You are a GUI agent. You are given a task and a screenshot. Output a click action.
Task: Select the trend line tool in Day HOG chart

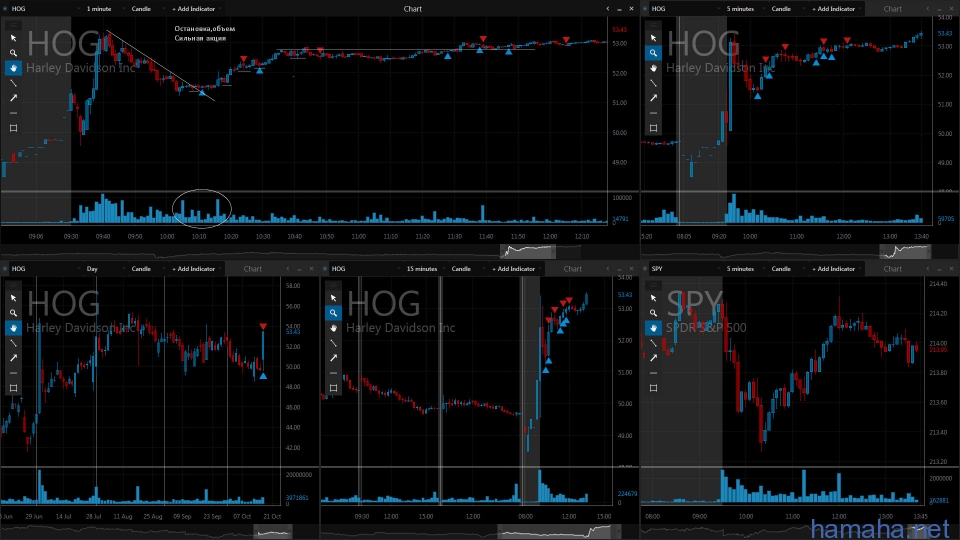[13, 343]
